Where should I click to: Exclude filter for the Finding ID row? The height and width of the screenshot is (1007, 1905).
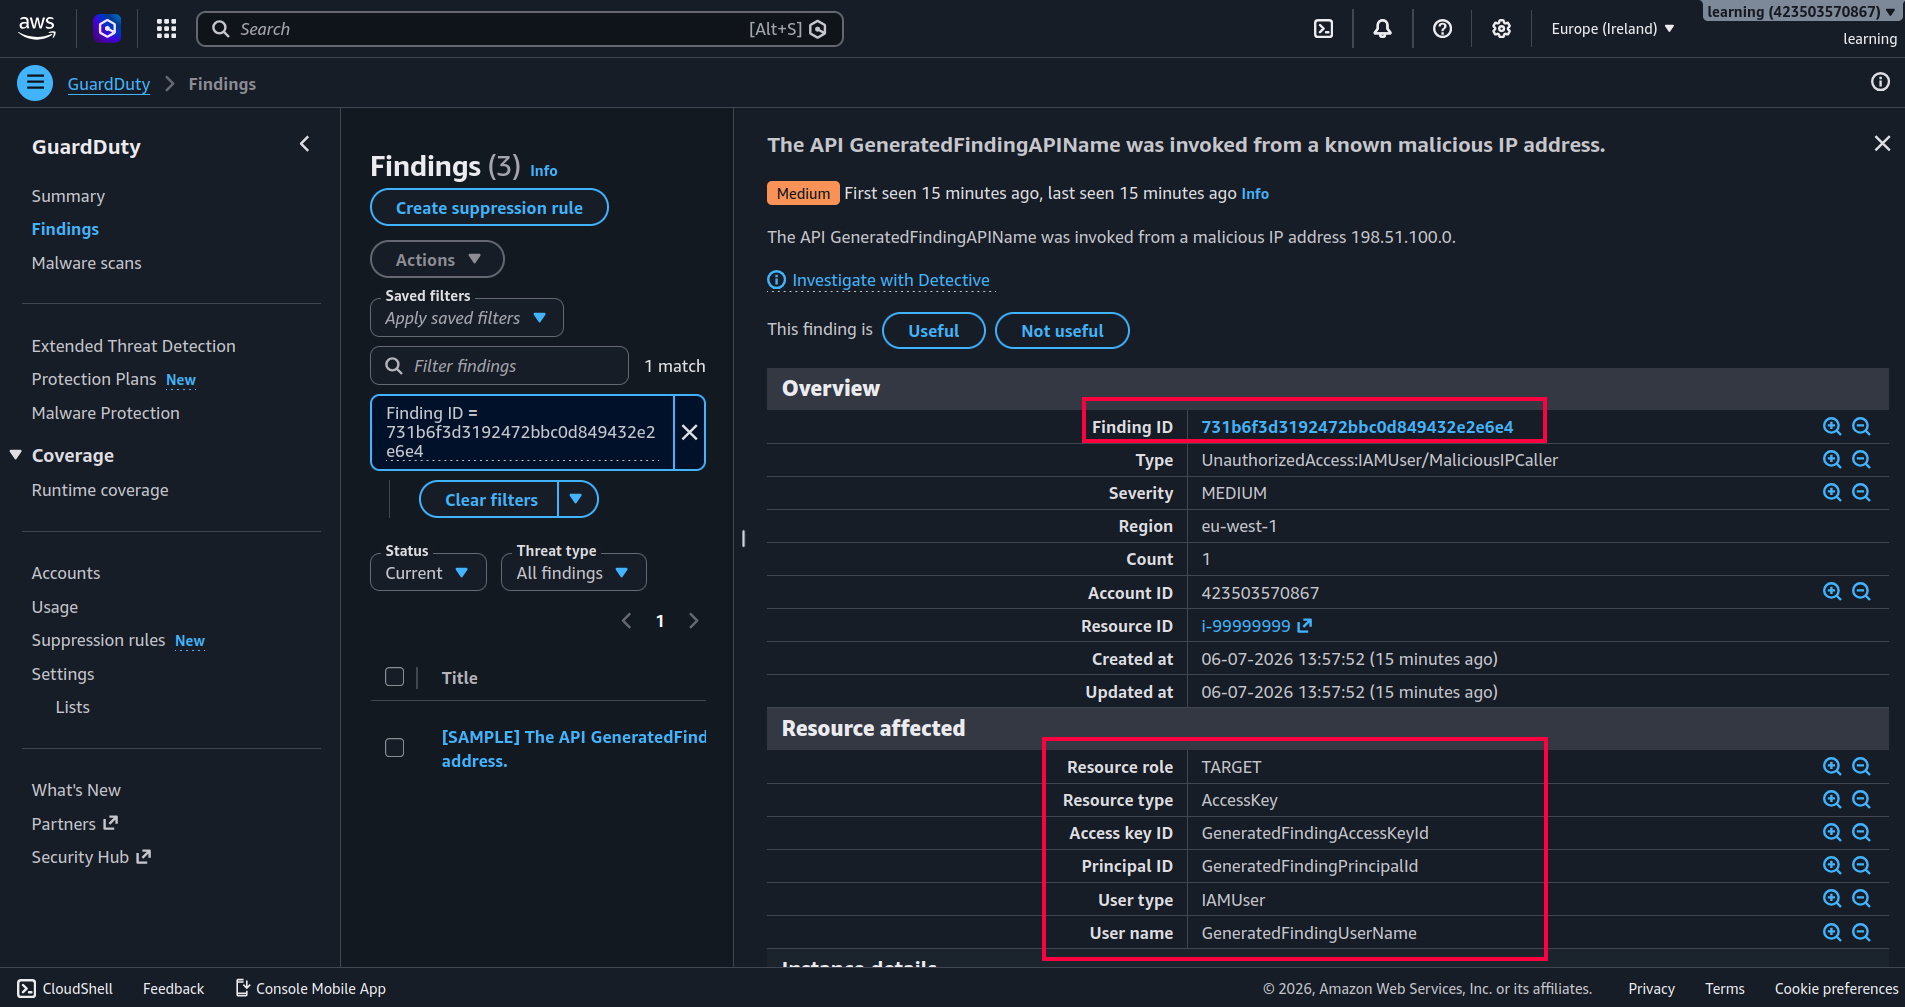point(1861,426)
